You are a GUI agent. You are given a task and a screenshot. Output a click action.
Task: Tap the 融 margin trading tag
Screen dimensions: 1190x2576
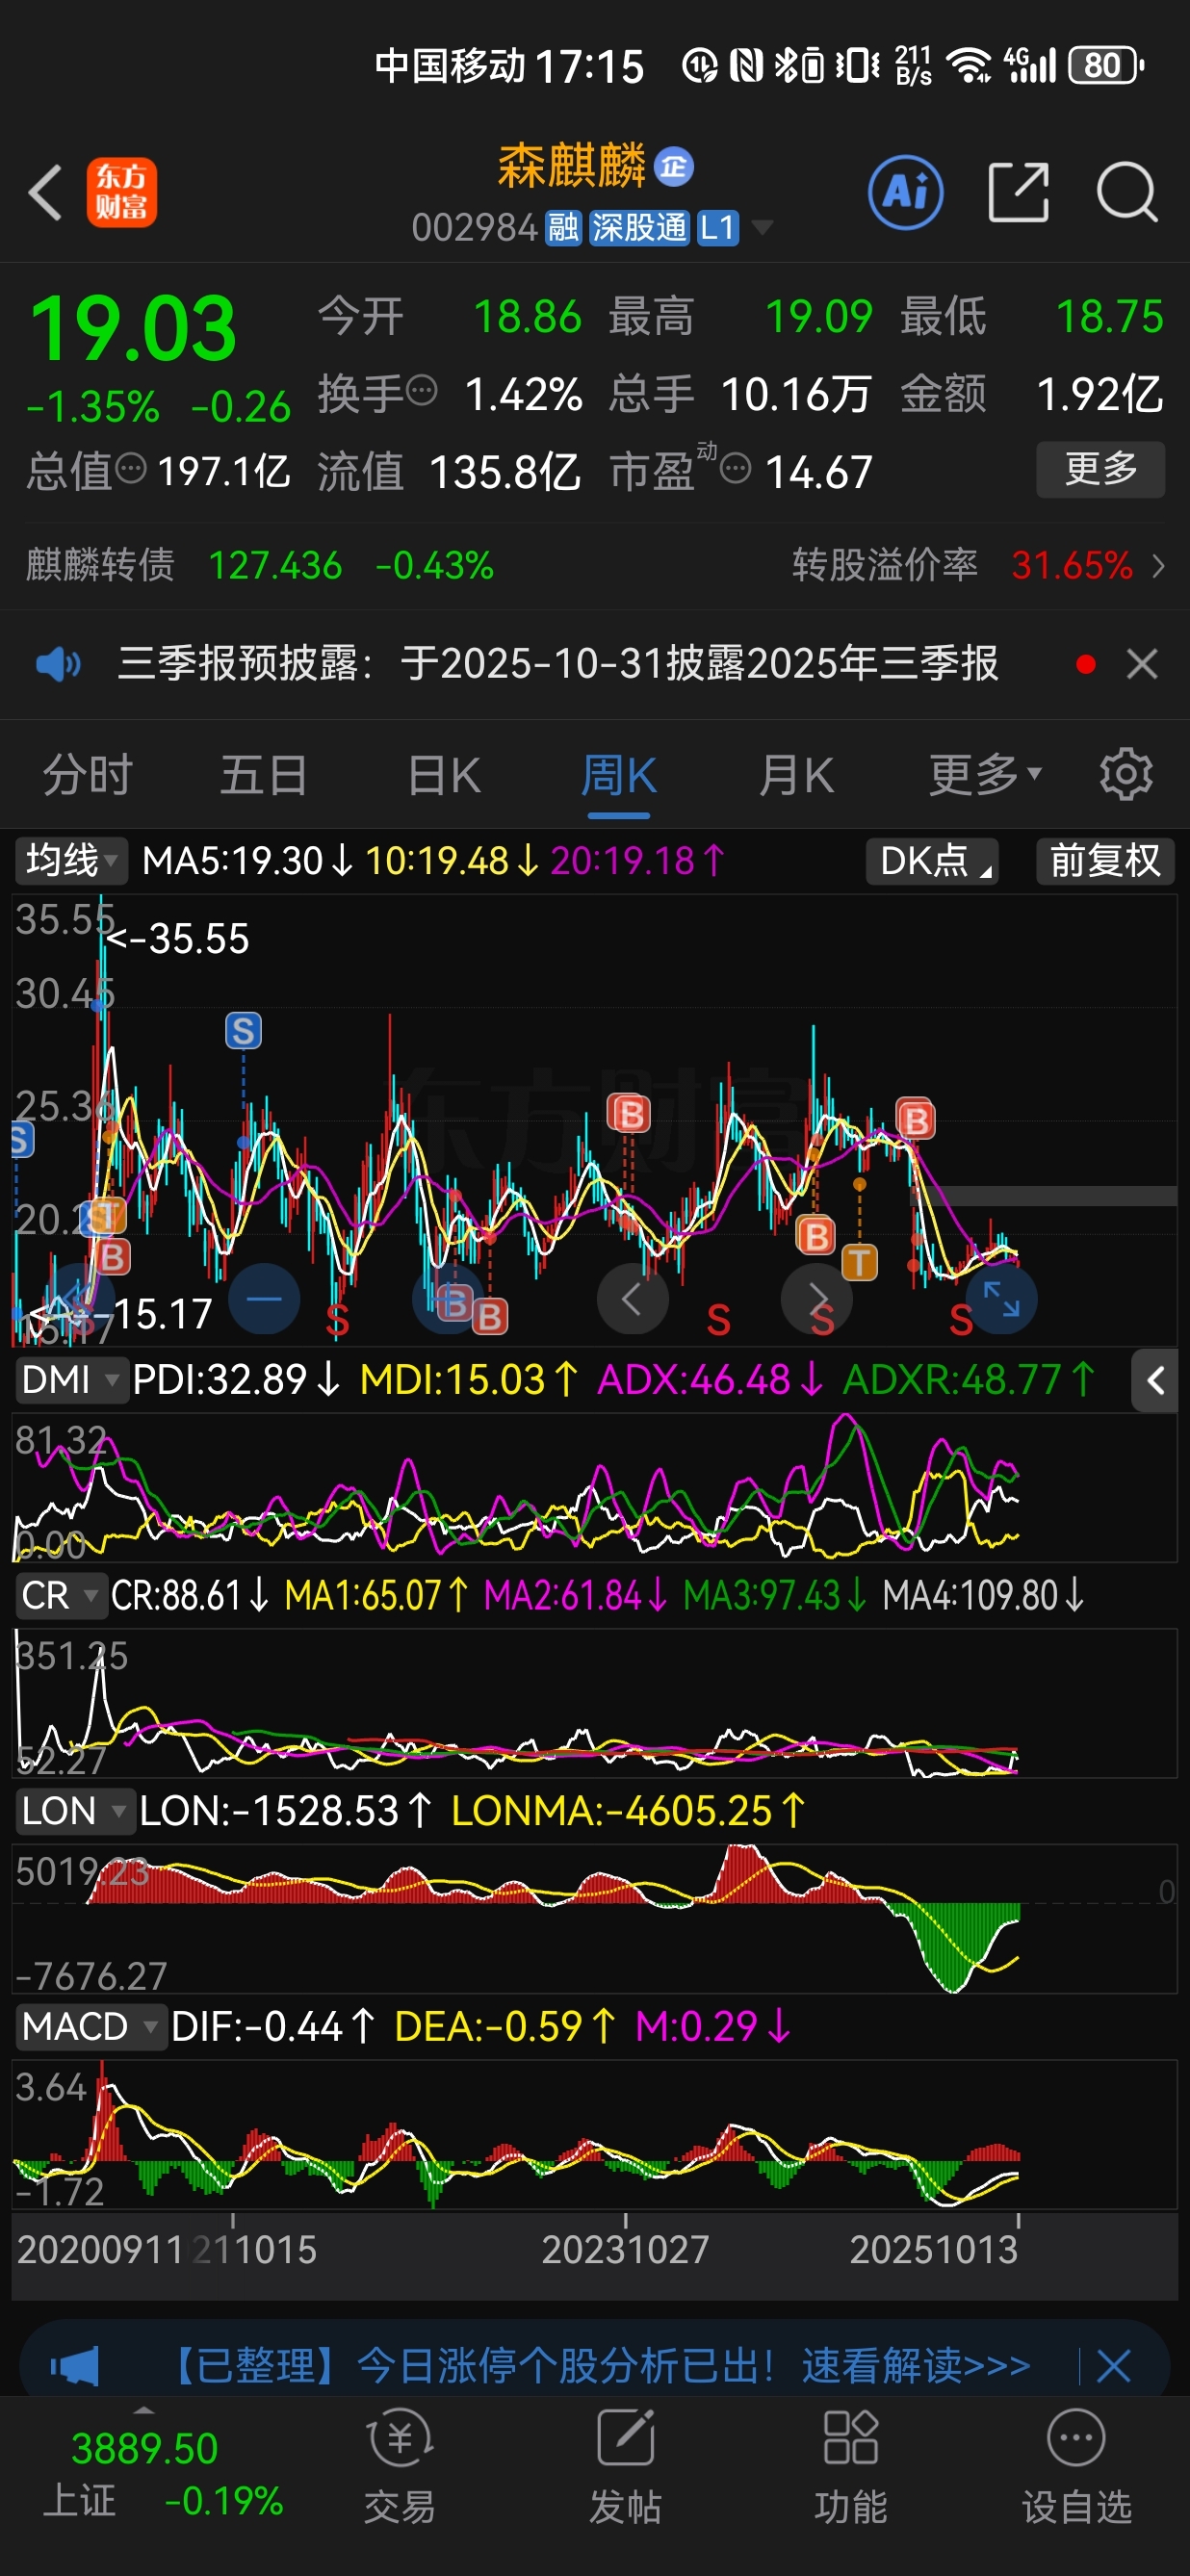[x=563, y=228]
